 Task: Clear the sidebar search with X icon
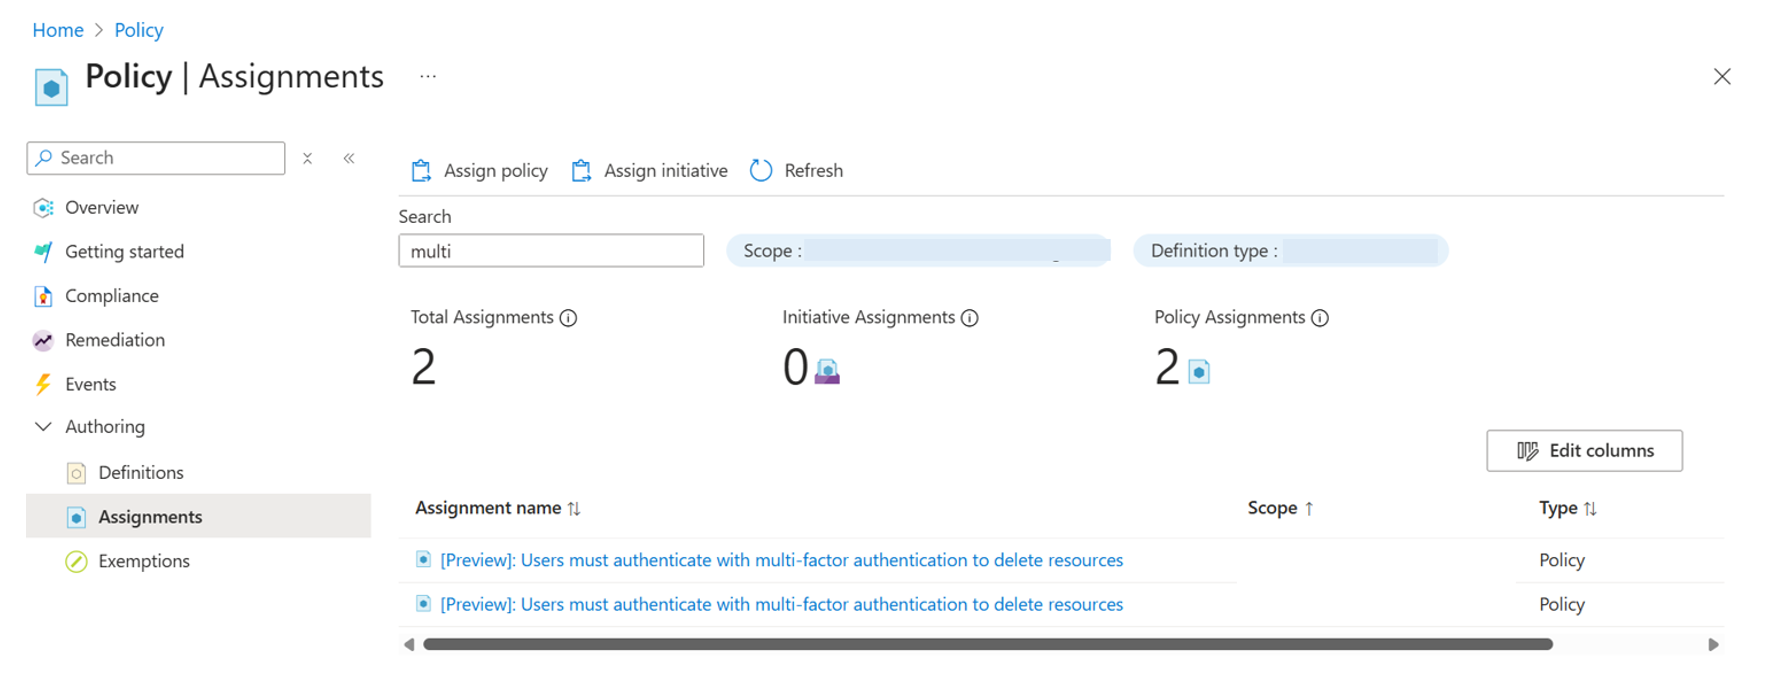click(x=308, y=158)
